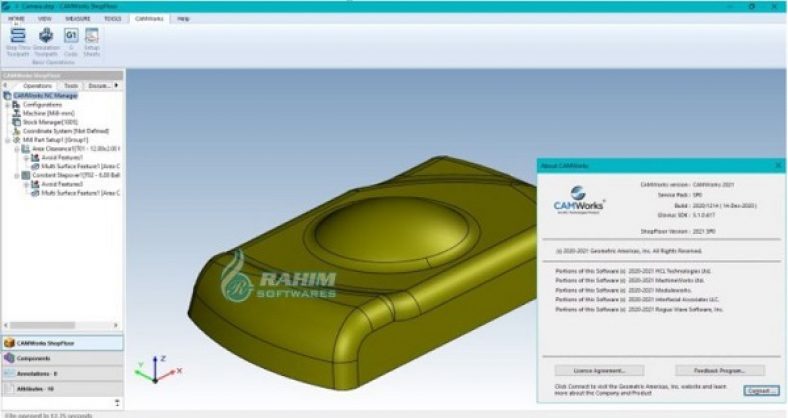Viewport: 788px width, 418px height.
Task: Click the app icon in the title bar
Action: 6,7
